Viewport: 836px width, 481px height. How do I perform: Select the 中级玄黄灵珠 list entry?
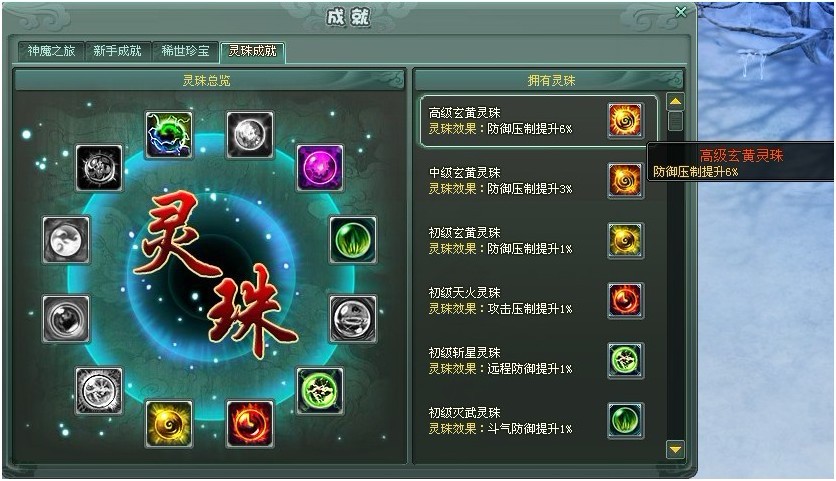(x=537, y=181)
